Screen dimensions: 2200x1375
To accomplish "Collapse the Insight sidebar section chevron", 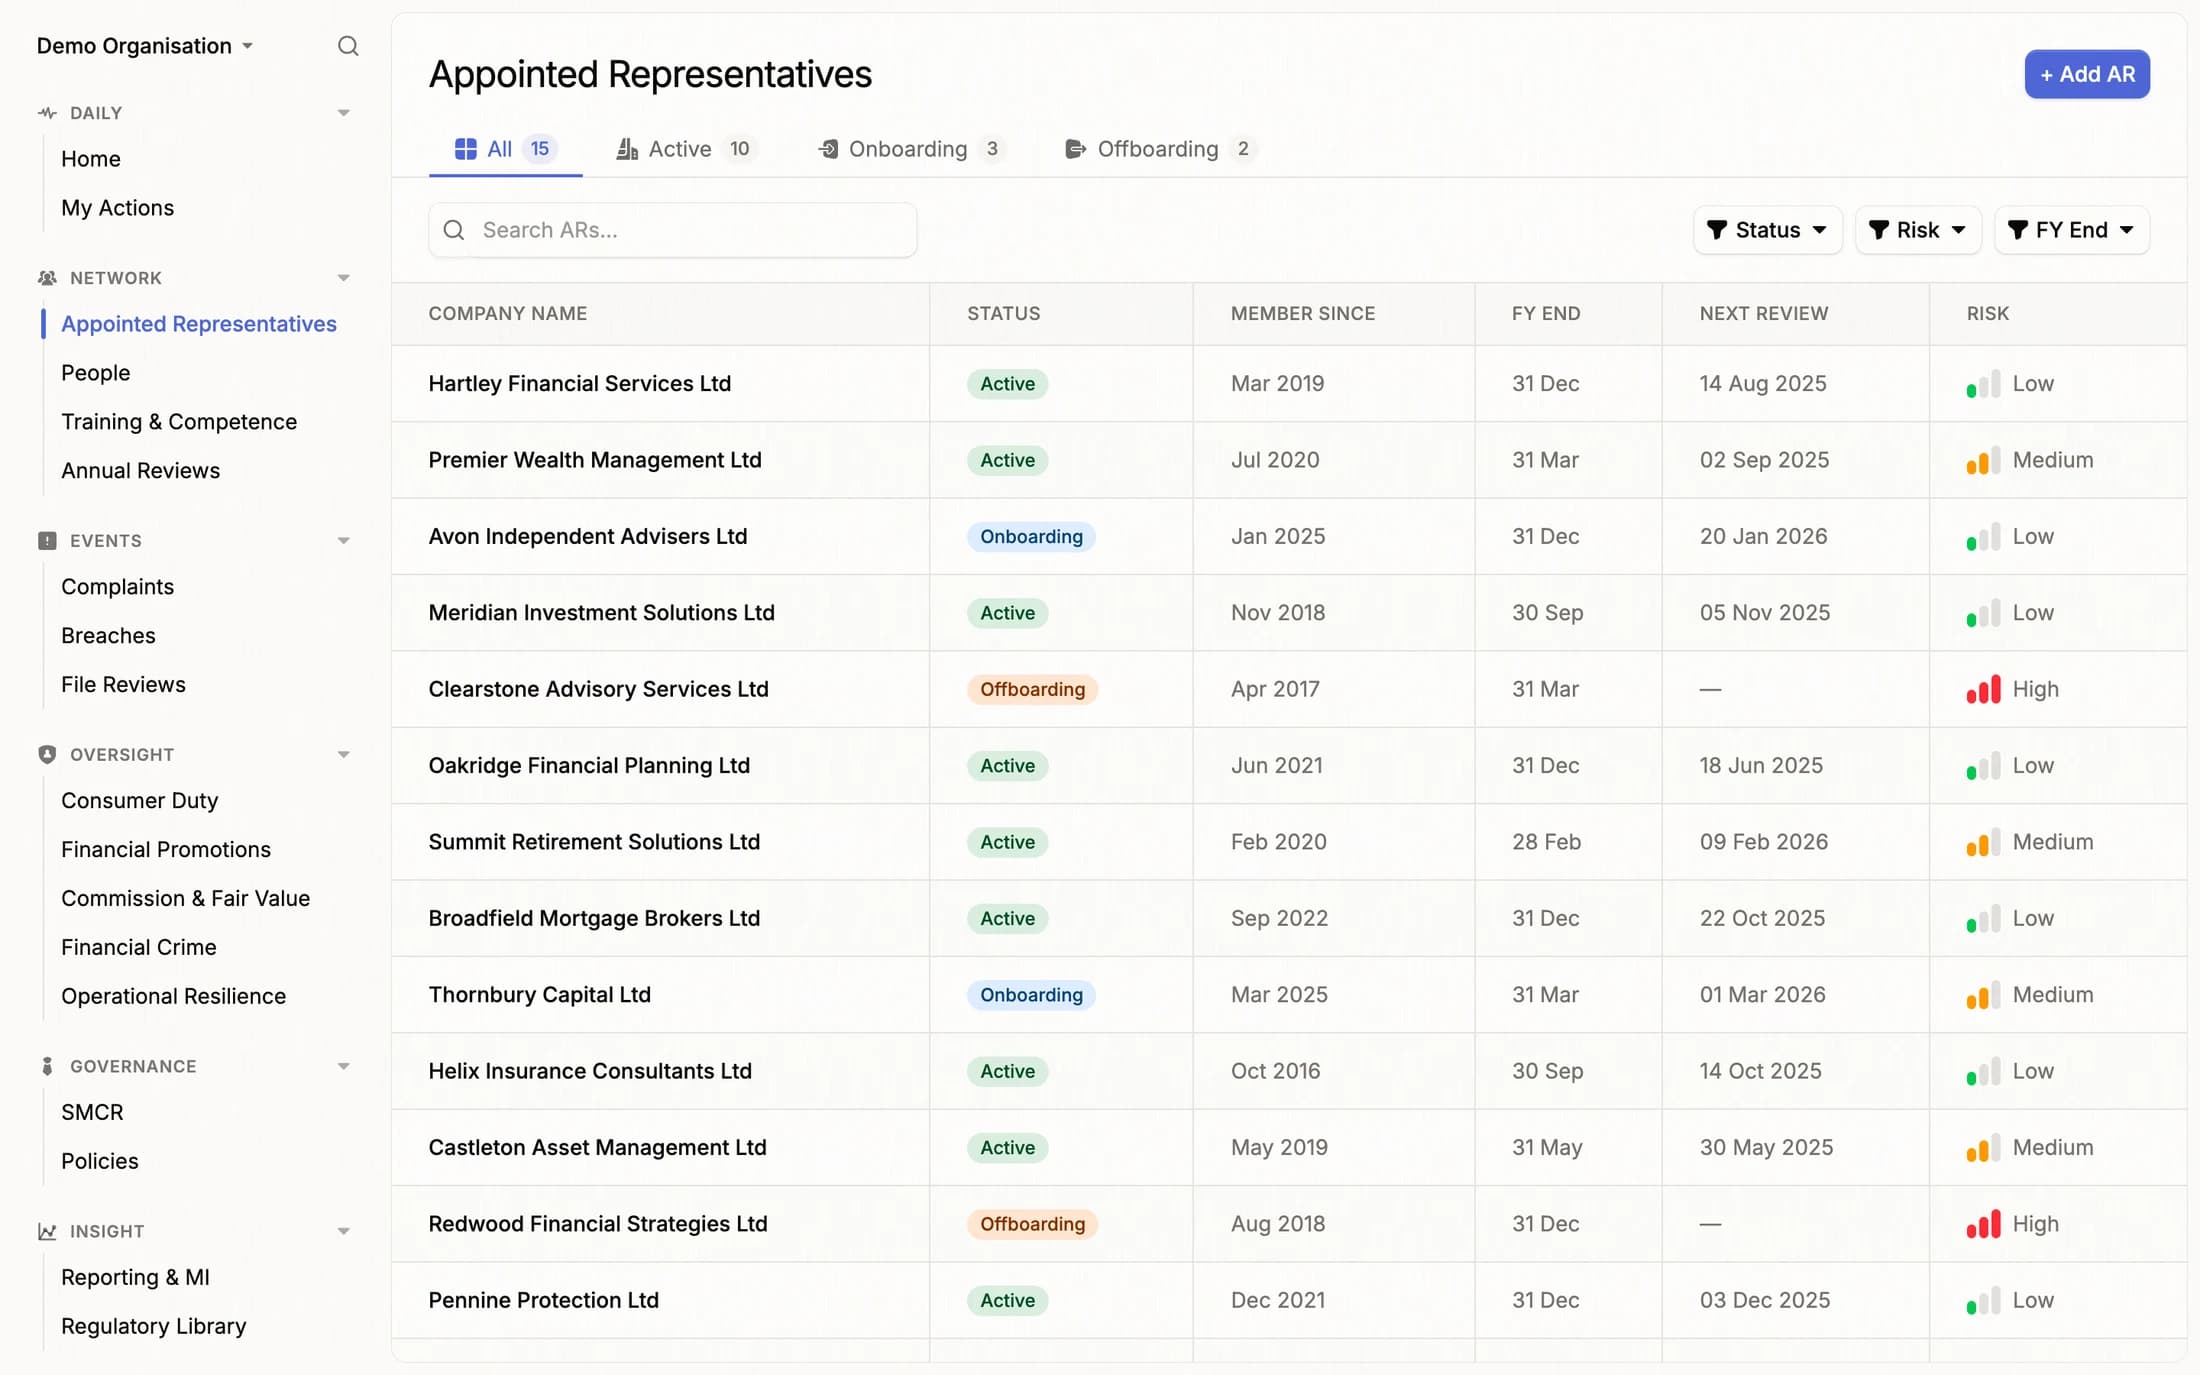I will [343, 1232].
